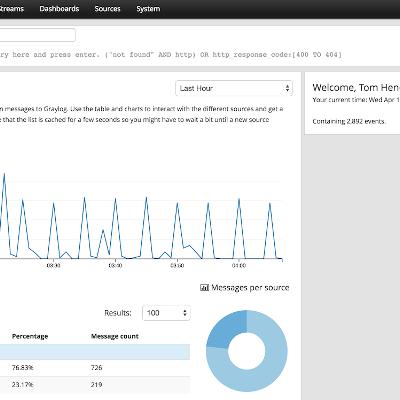The width and height of the screenshot is (400, 400).
Task: Open the Results 100 dropdown
Action: (x=166, y=313)
